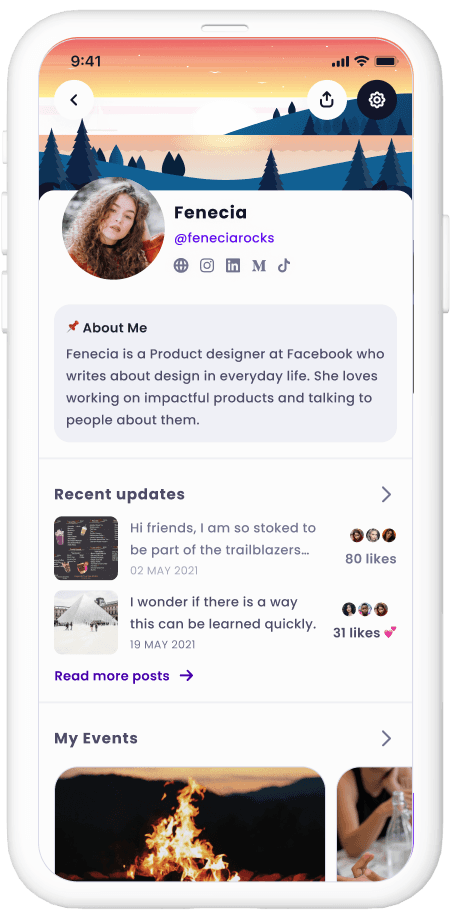The height and width of the screenshot is (921, 451).
Task: Expand My Events with the chevron
Action: tap(386, 738)
